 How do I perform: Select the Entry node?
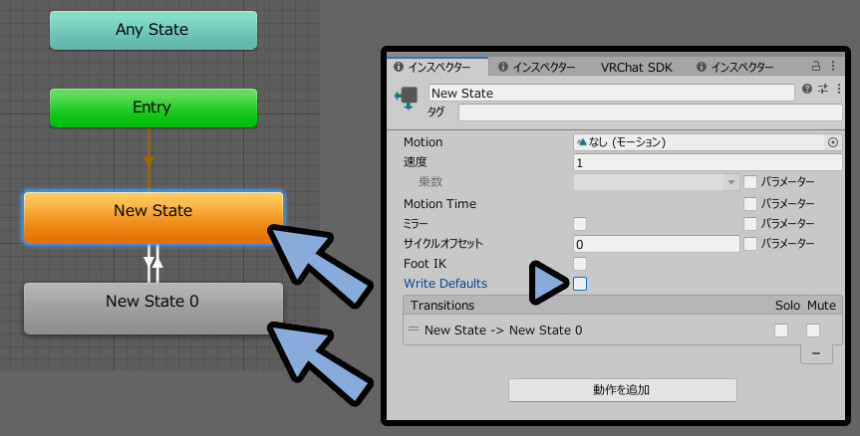pos(153,107)
